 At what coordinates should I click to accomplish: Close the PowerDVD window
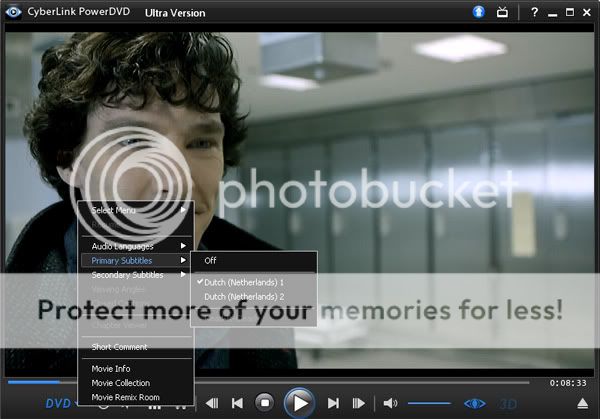(x=587, y=12)
